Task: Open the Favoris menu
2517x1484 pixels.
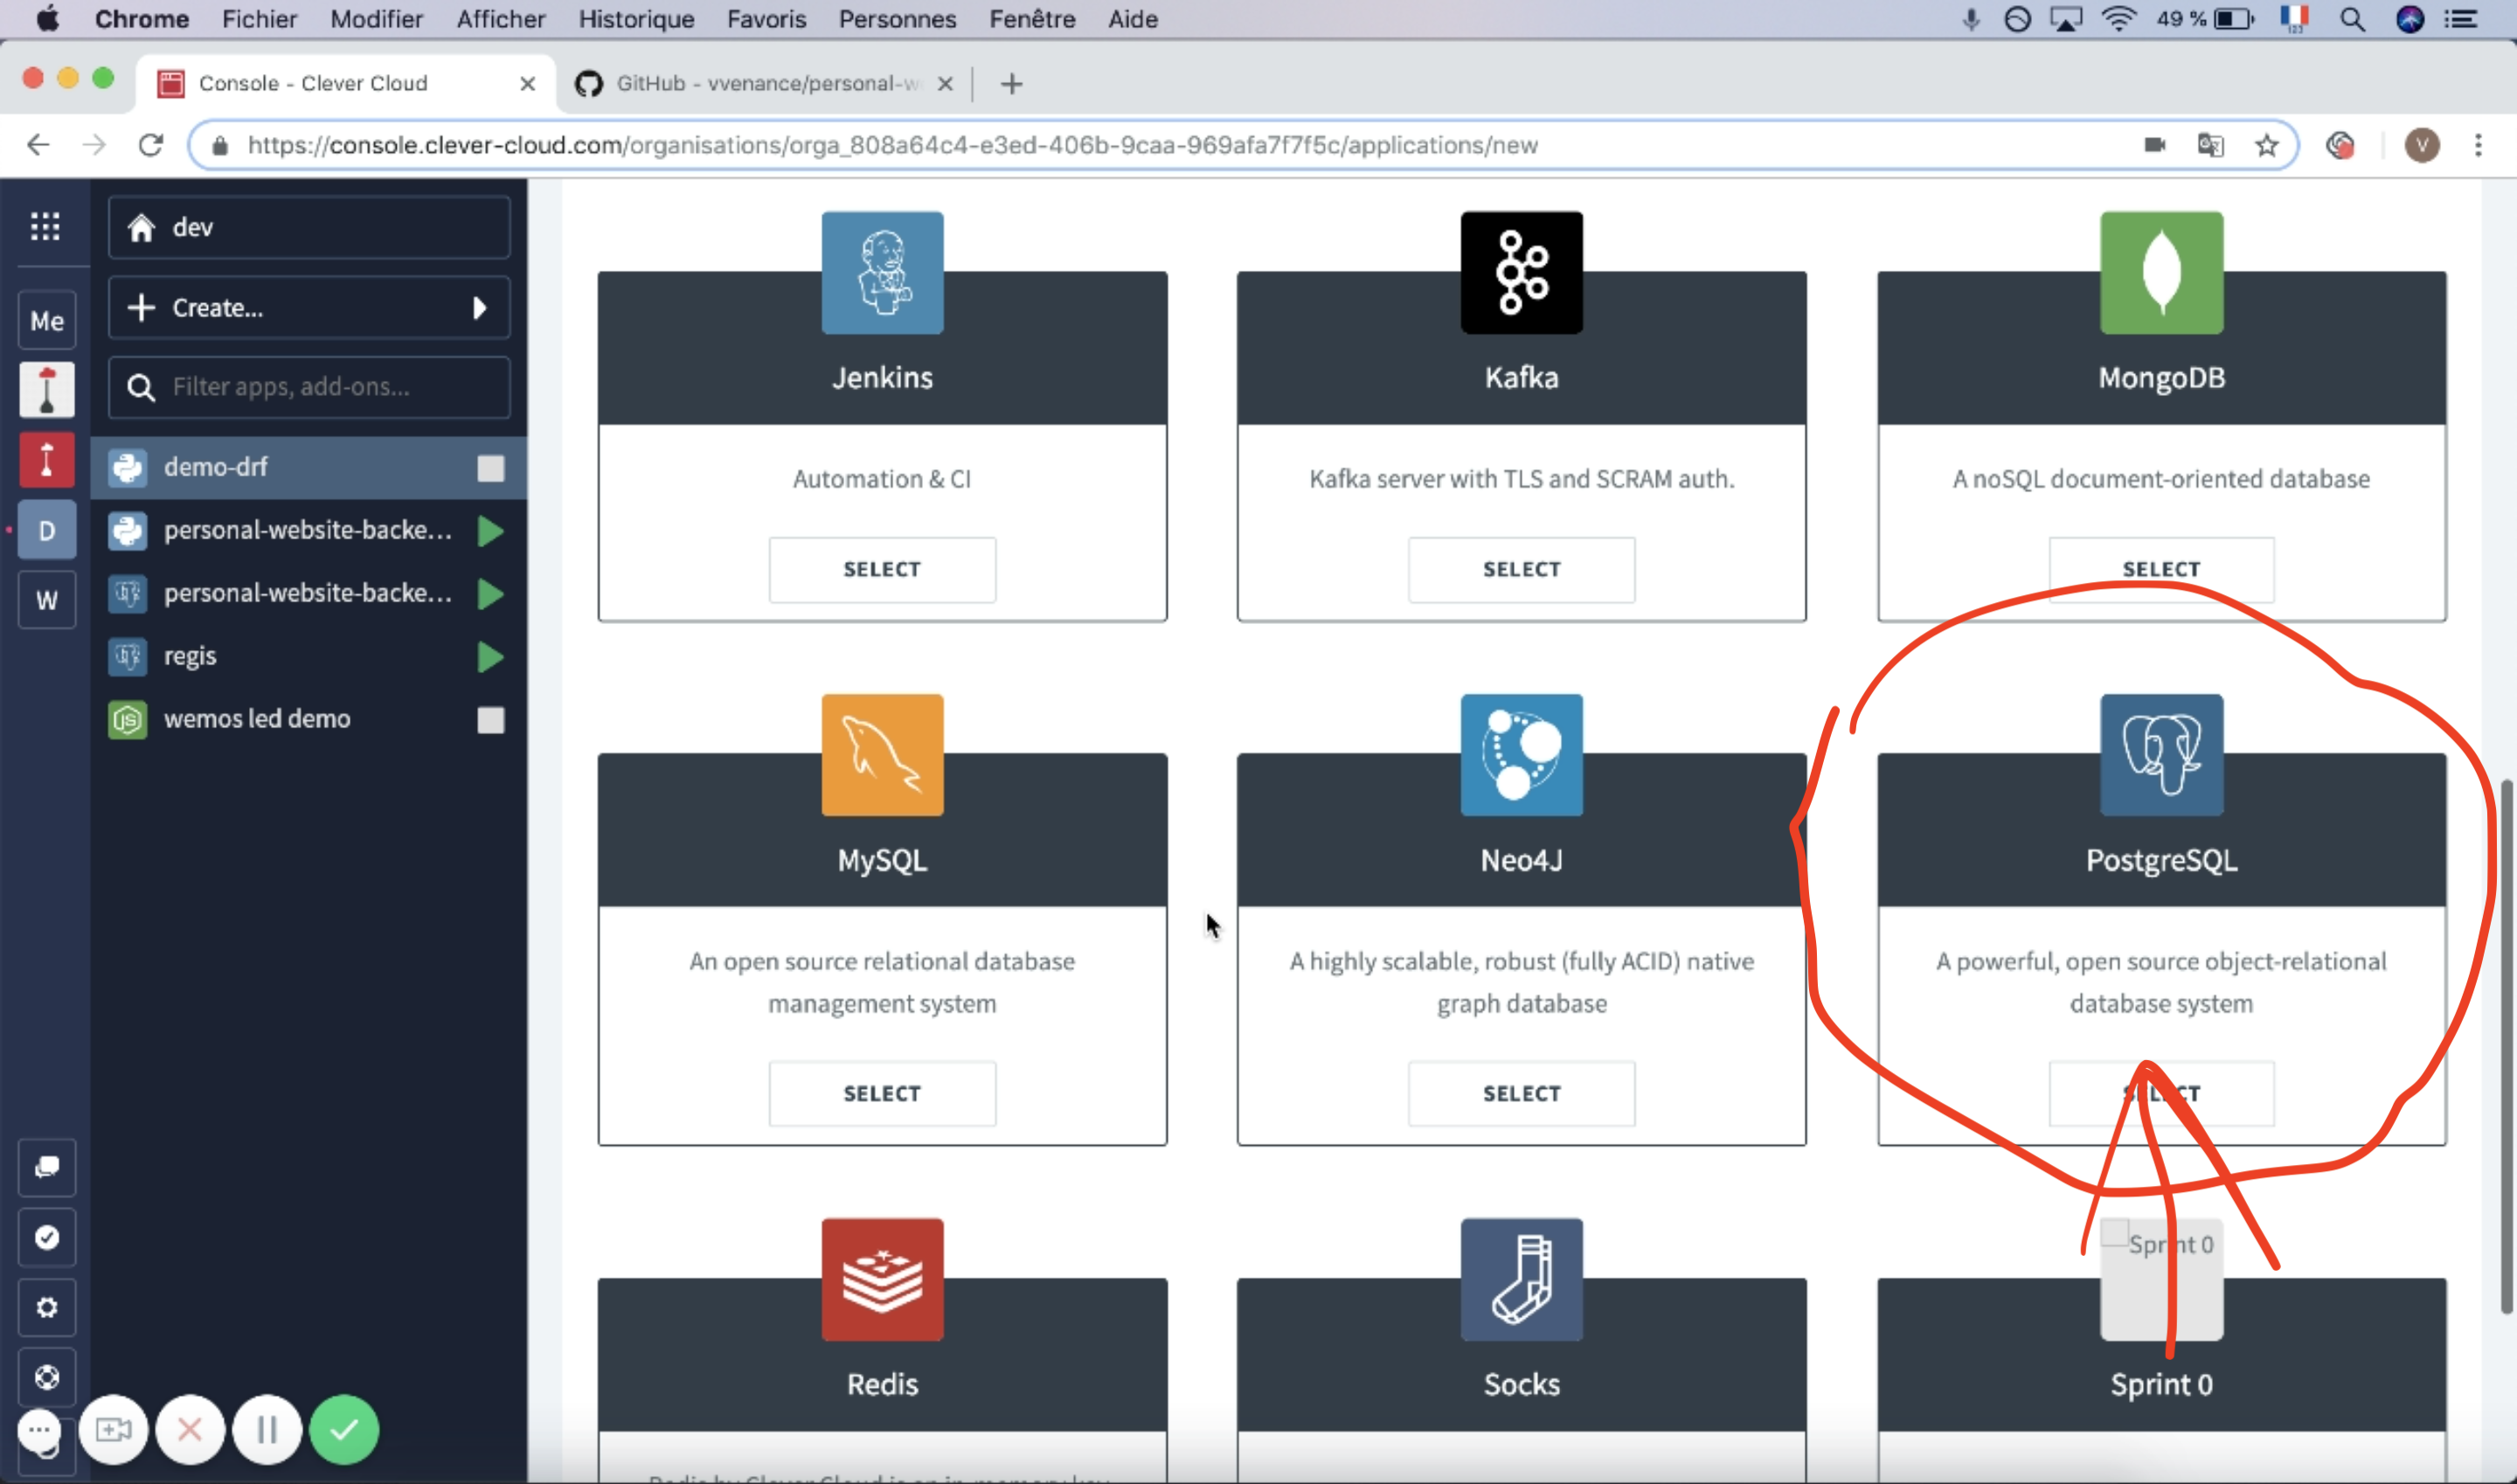Action: 766,19
